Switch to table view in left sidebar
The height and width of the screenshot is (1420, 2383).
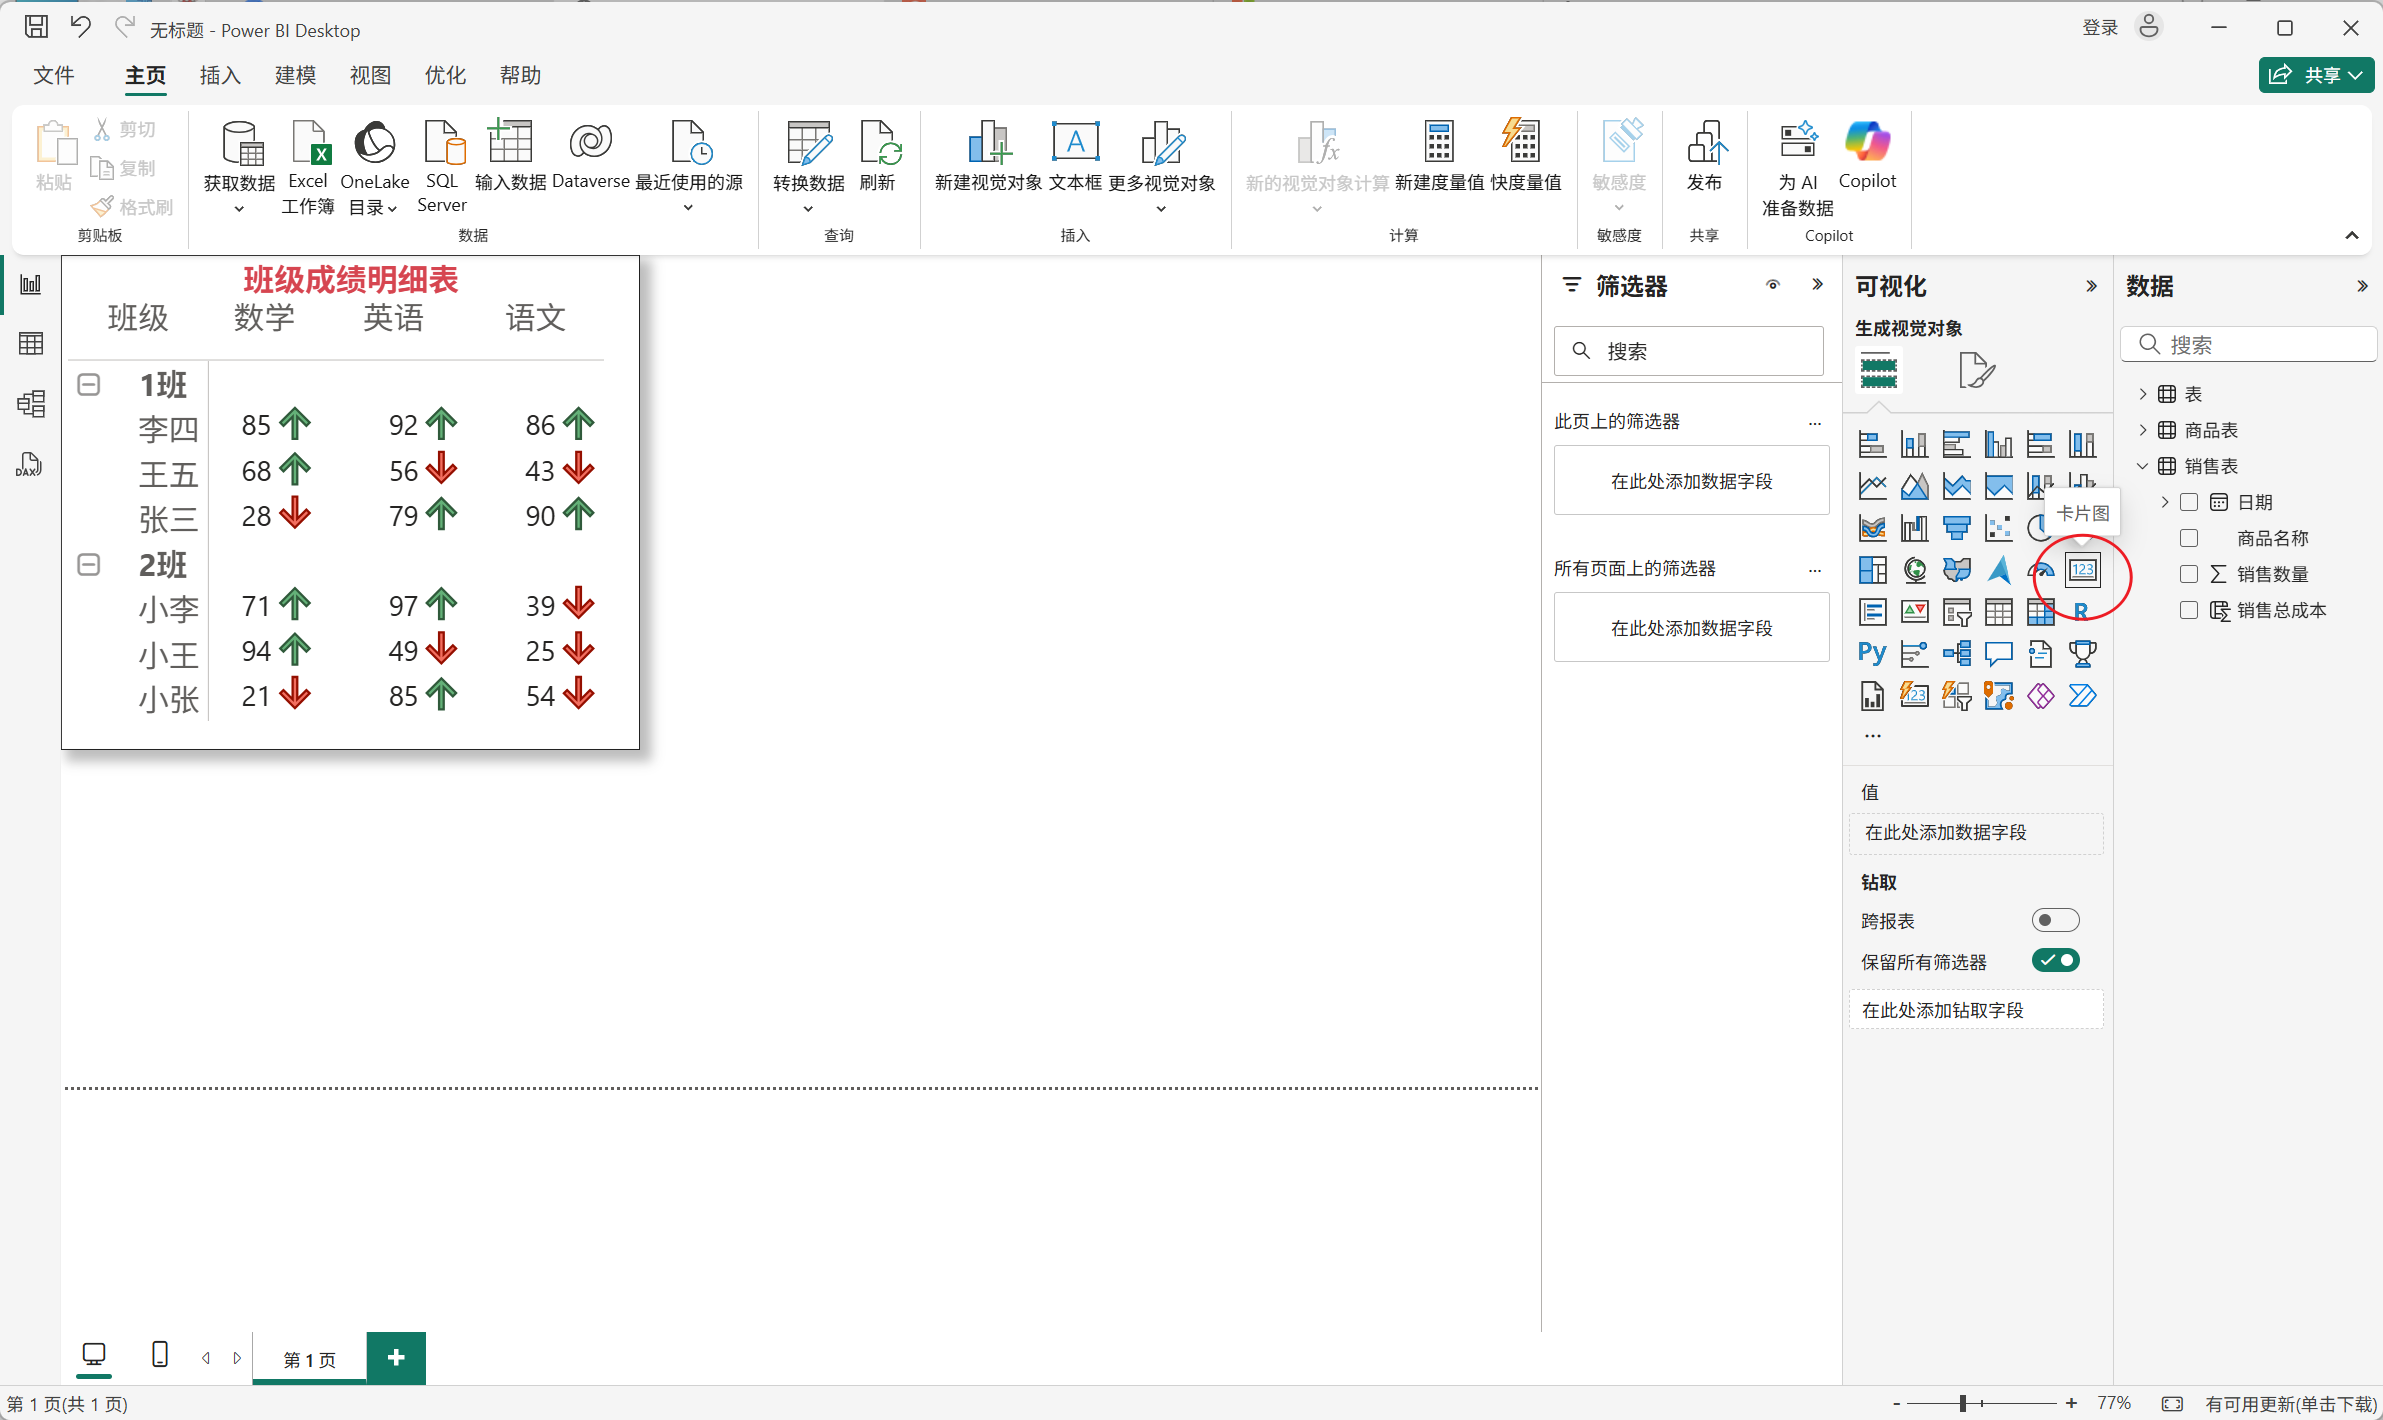[x=31, y=344]
